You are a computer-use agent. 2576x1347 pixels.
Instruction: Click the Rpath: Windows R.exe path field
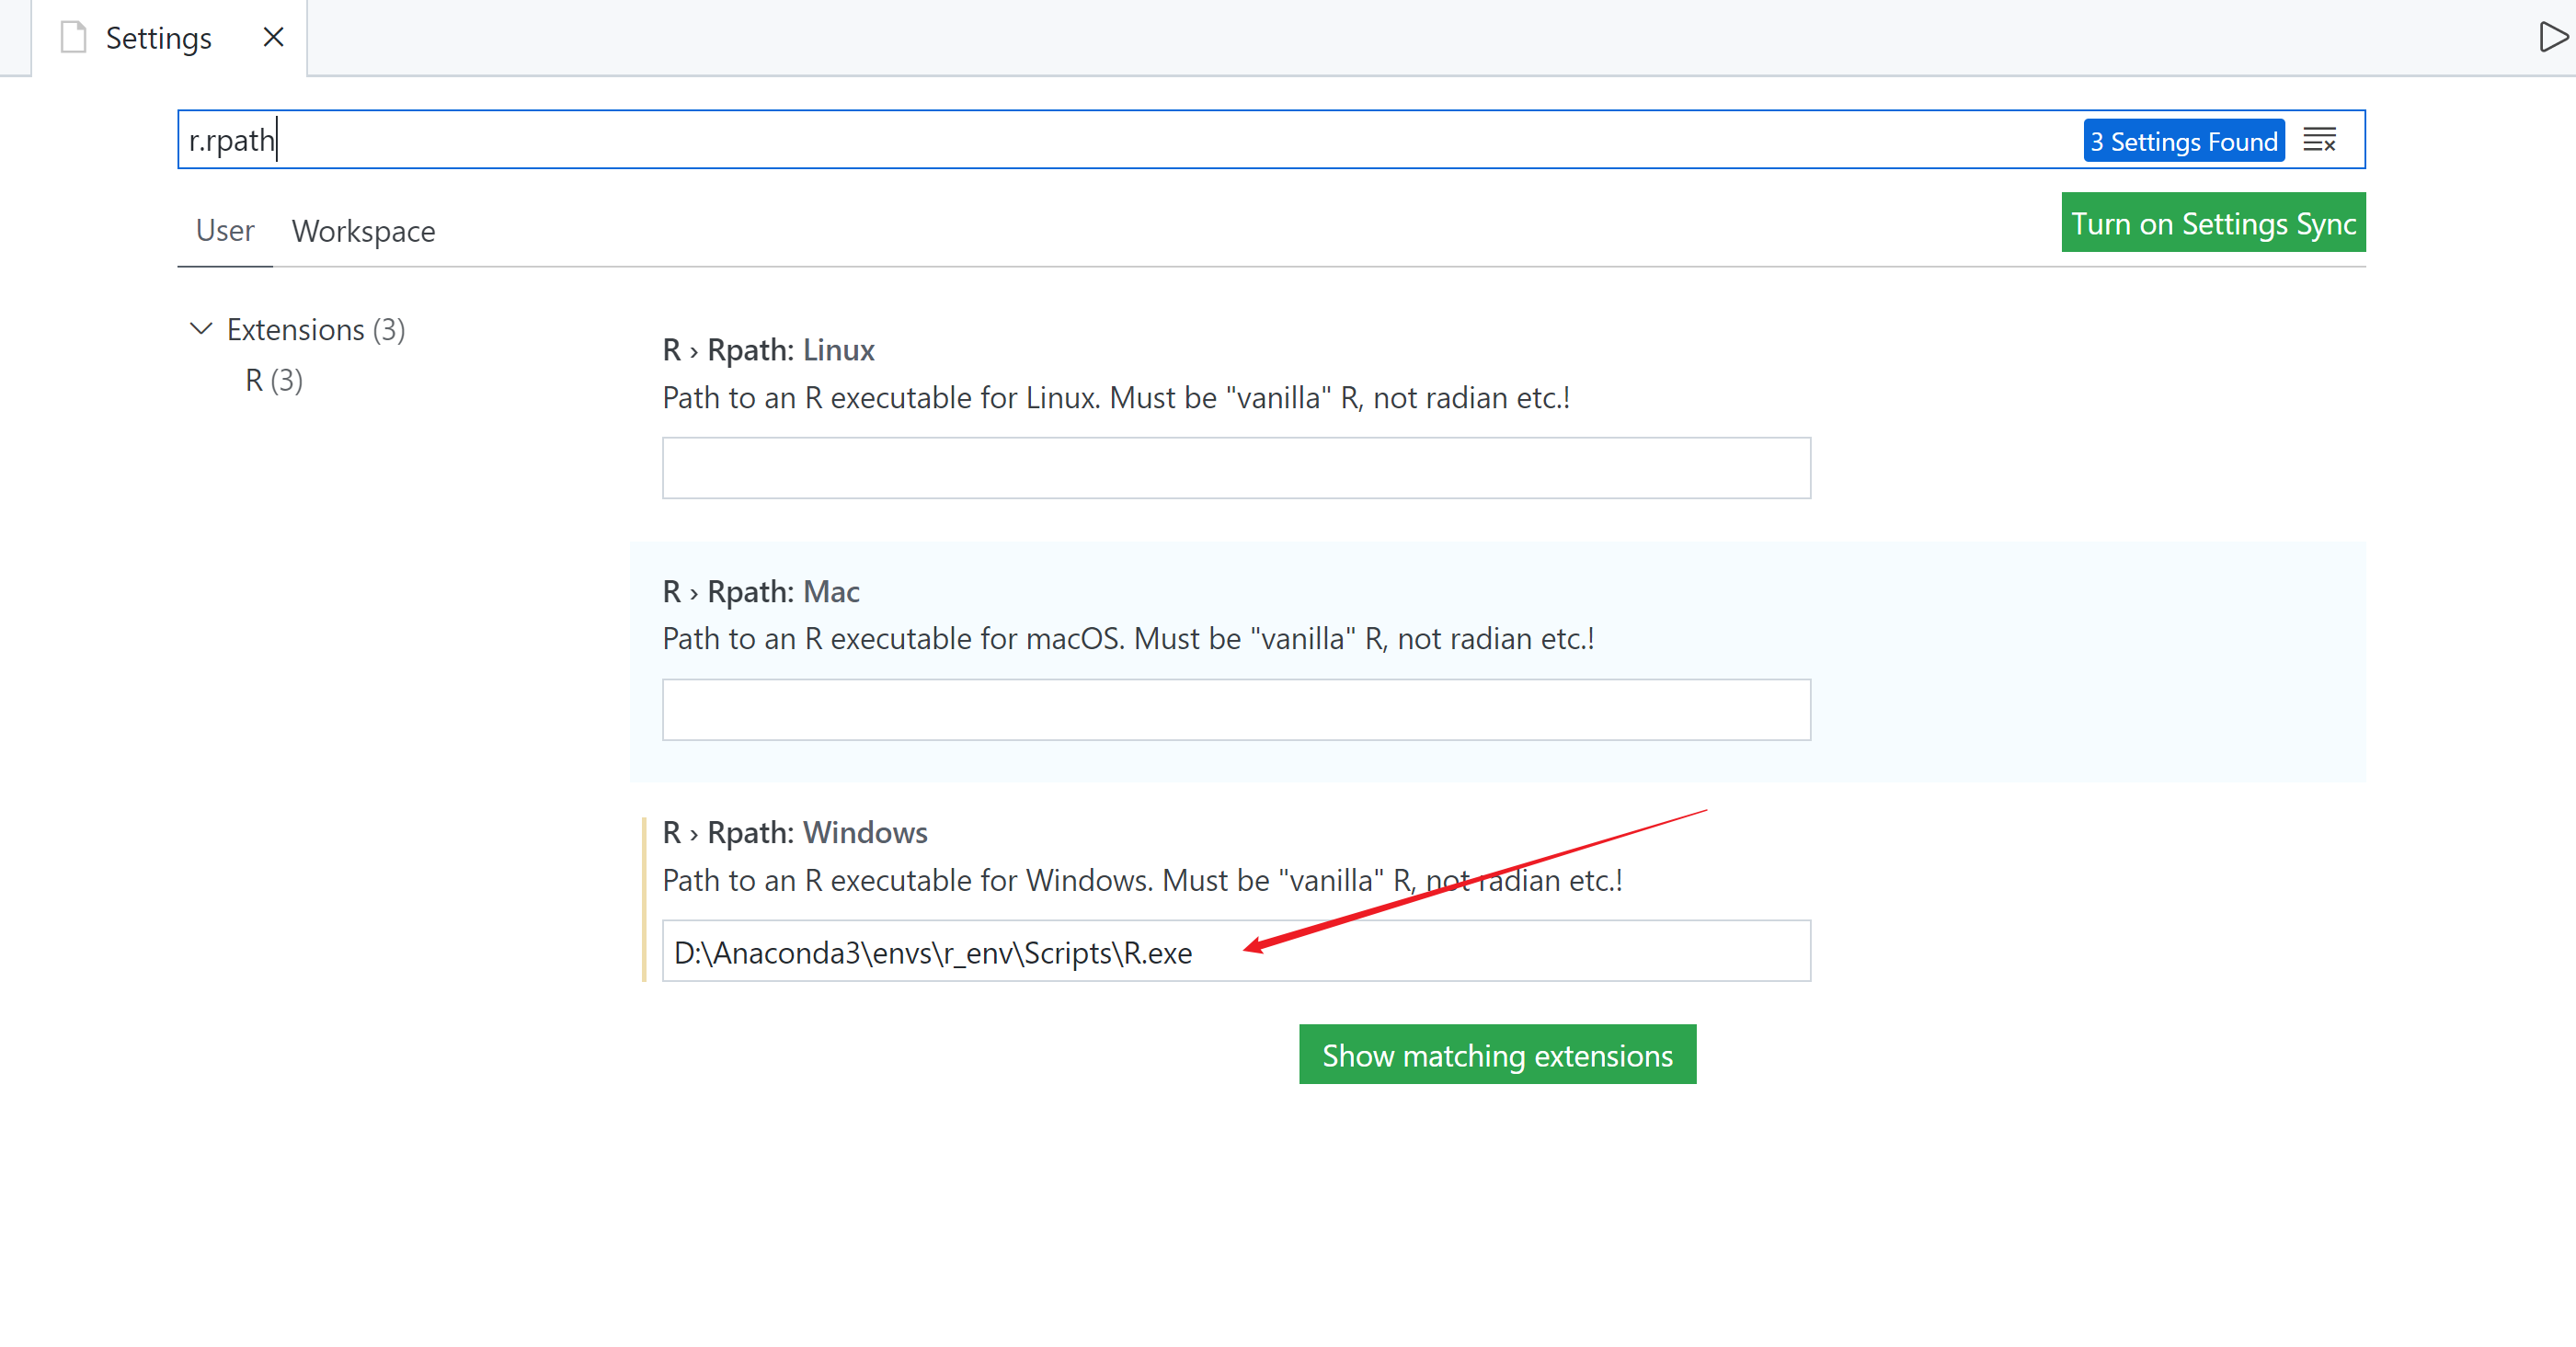click(1235, 952)
